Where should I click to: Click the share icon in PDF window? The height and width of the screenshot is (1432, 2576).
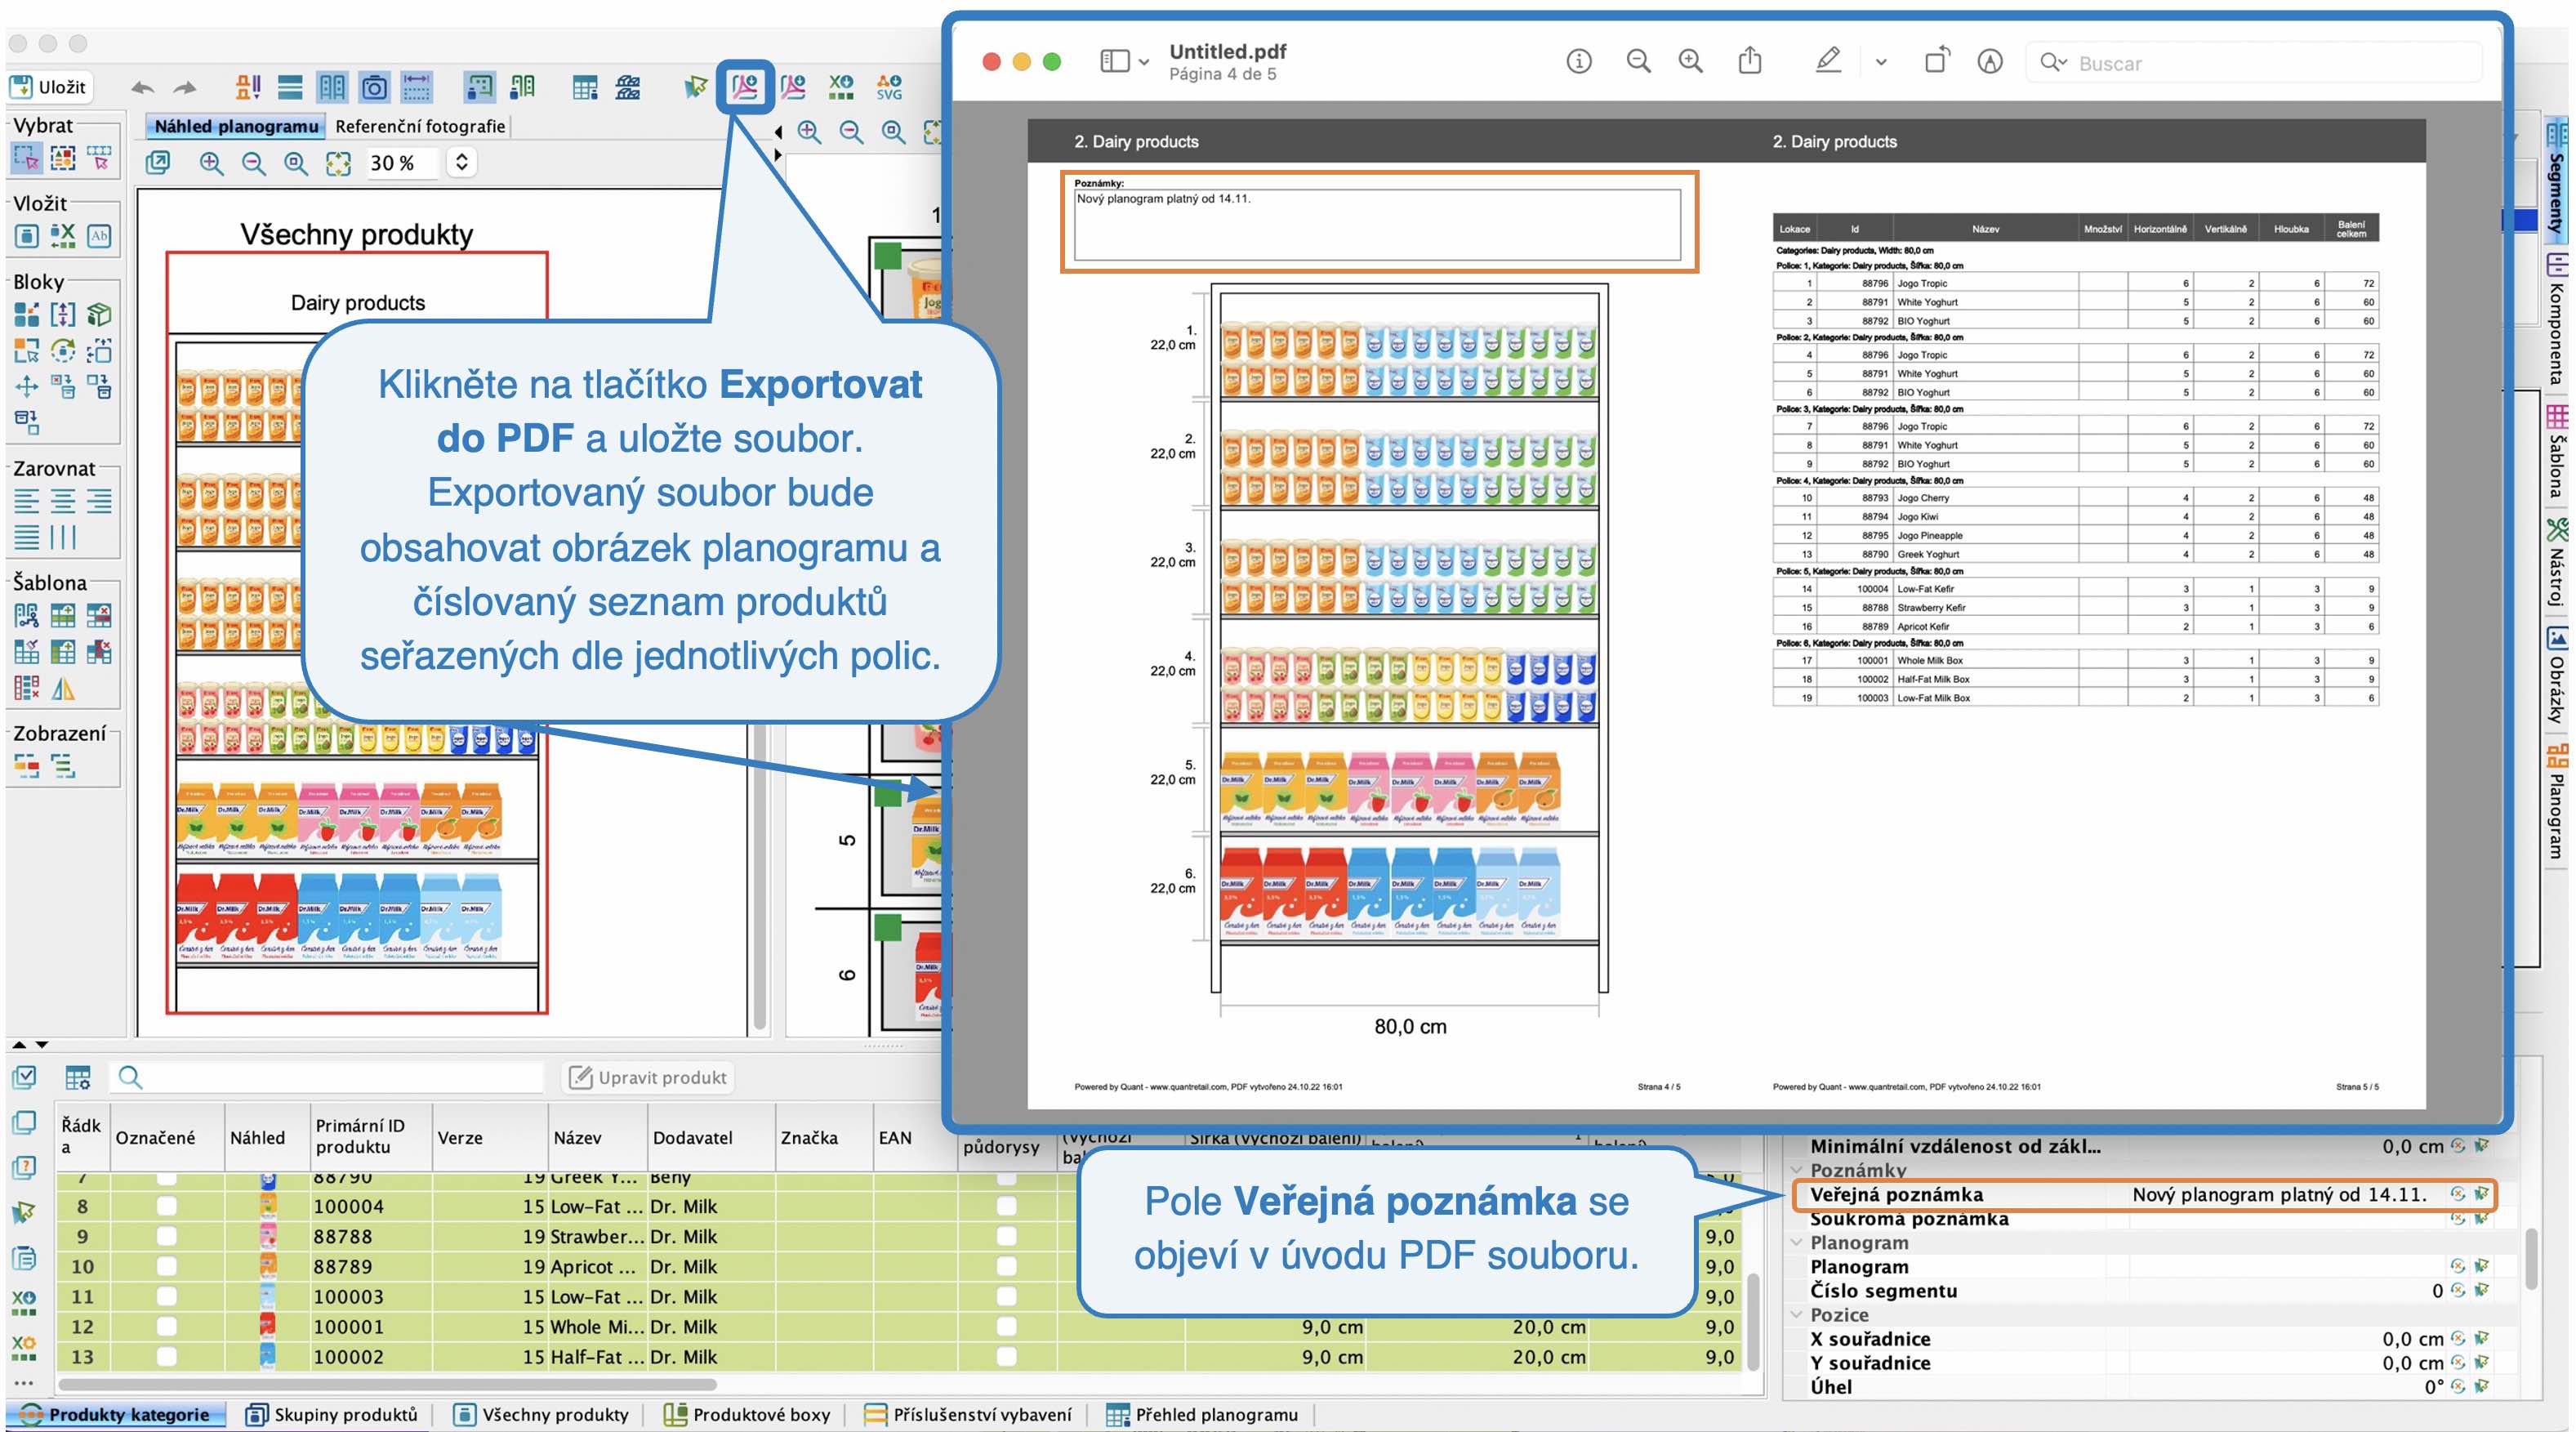(1749, 61)
